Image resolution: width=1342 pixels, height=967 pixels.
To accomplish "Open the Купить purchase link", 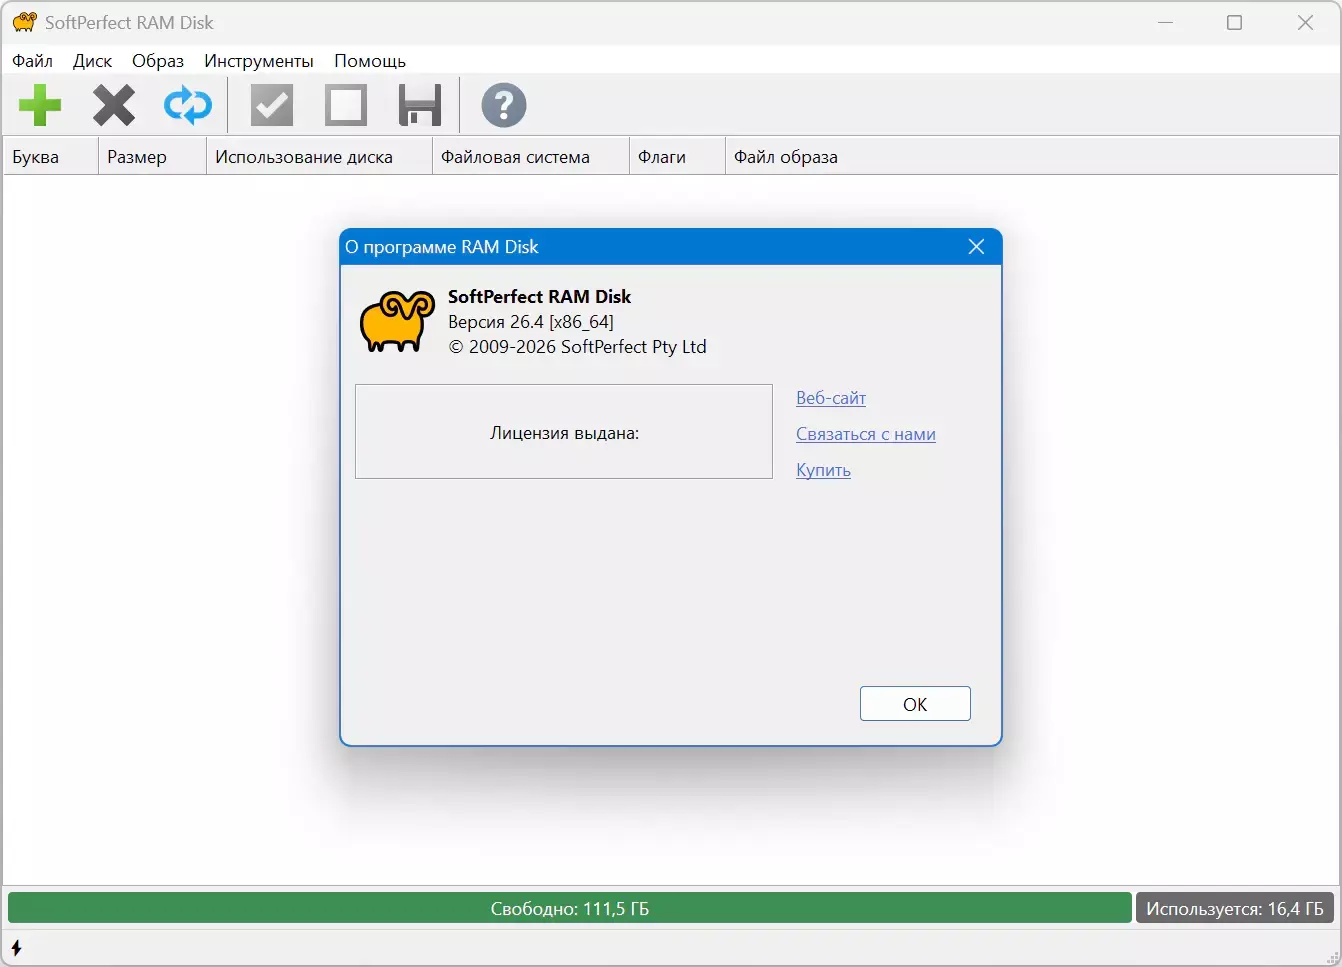I will tap(823, 470).
